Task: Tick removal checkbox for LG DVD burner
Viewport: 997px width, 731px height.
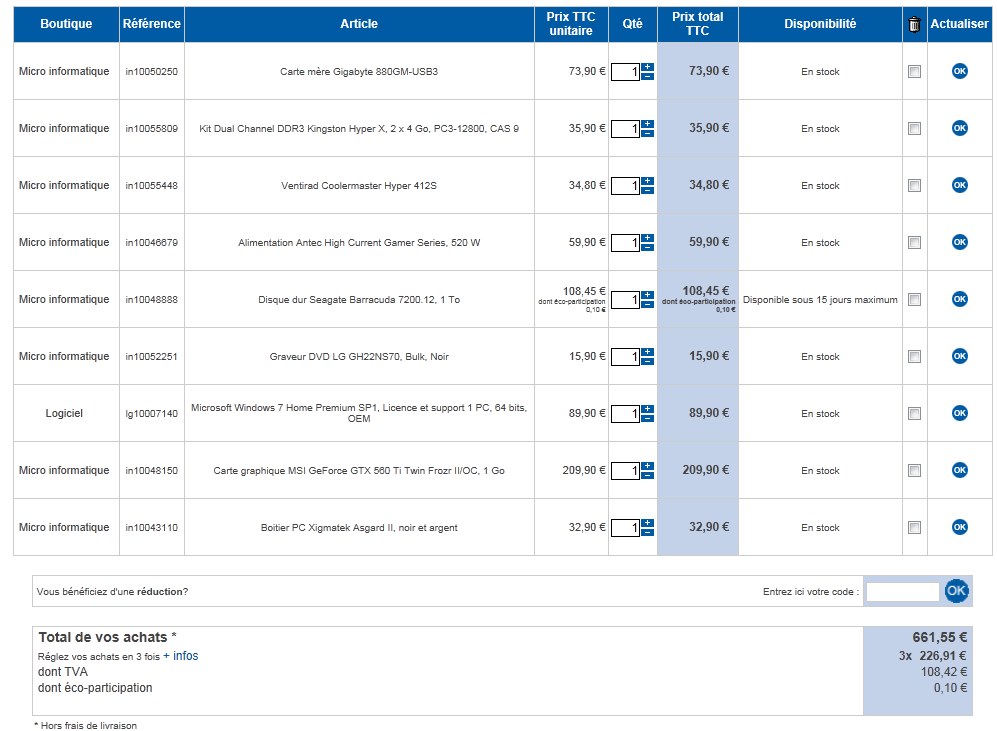Action: click(x=914, y=357)
